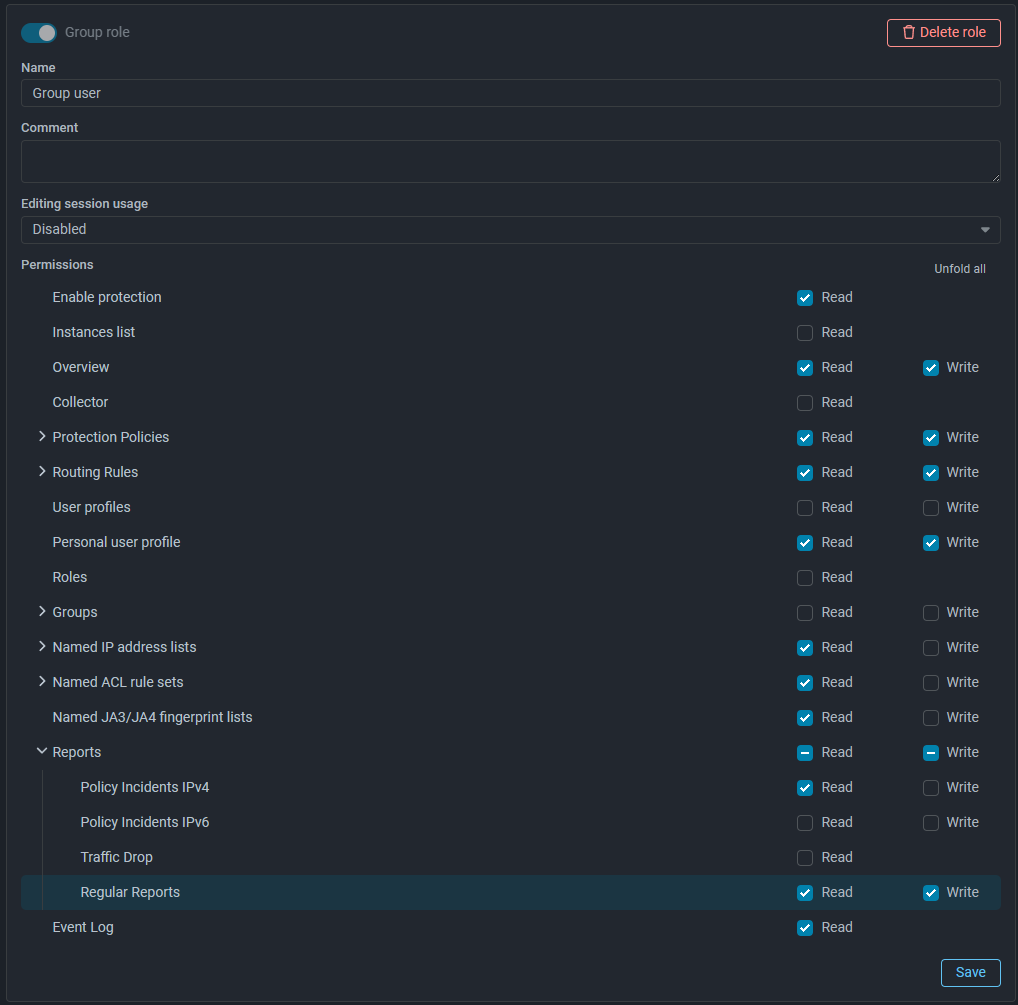Image resolution: width=1018 pixels, height=1005 pixels.
Task: Expand the Routing Rules chevron
Action: point(42,472)
